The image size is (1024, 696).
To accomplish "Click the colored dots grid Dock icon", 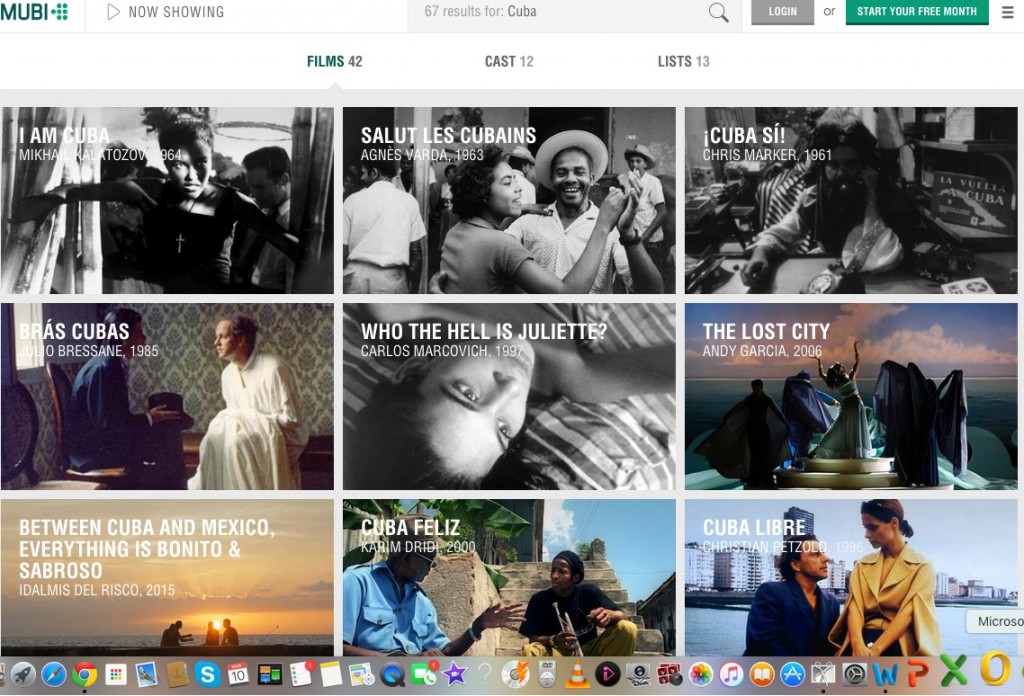I will point(116,674).
